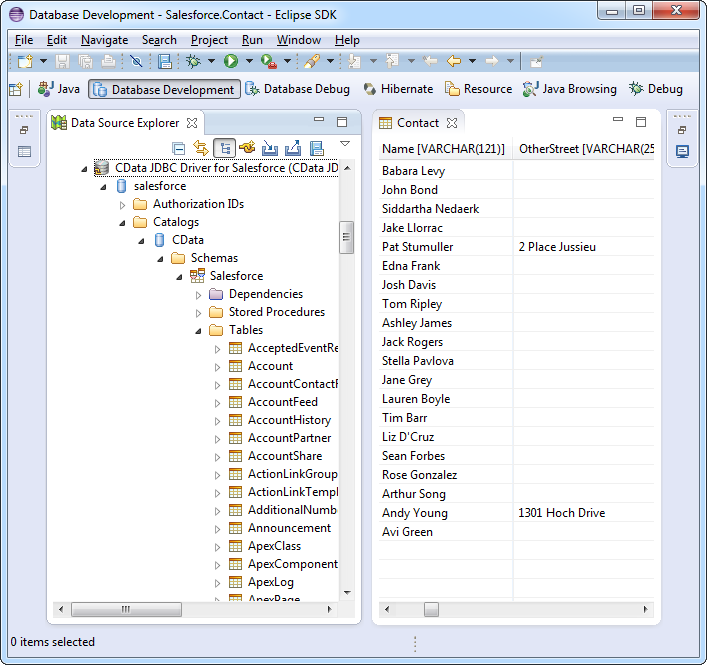
Task: Click the Run green play button
Action: [x=231, y=62]
